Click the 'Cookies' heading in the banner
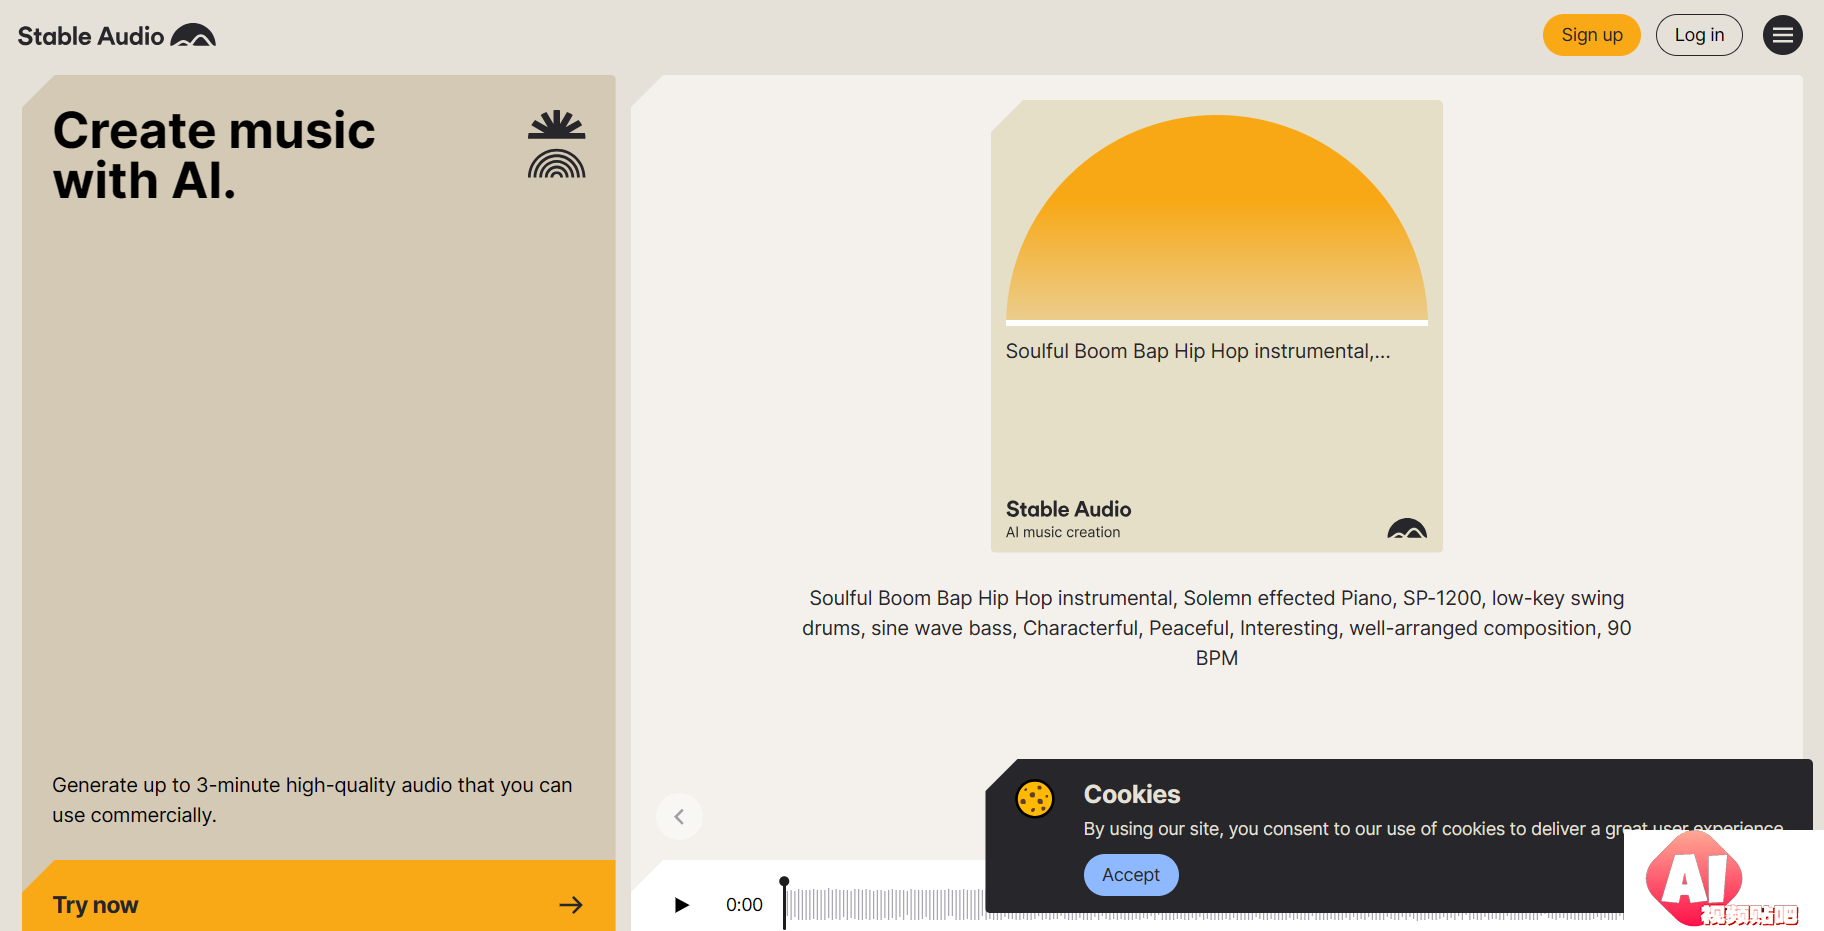1824x931 pixels. point(1132,794)
